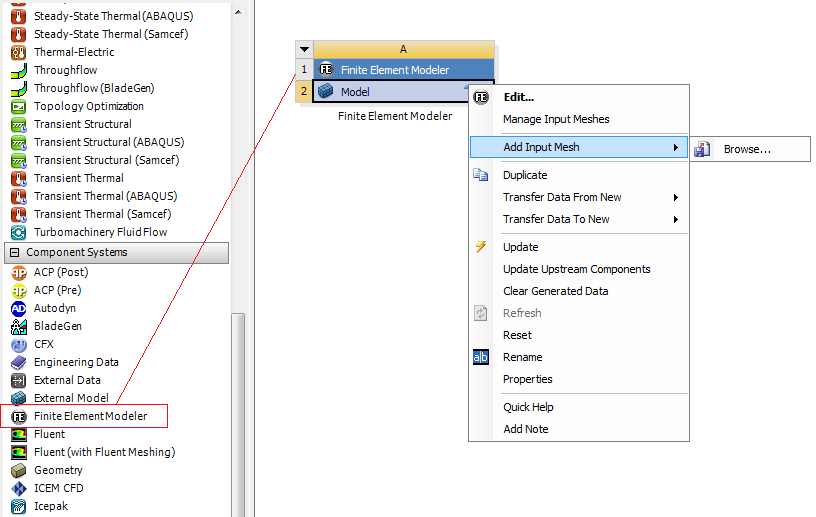Select Throughflow in the toolbox list
Screen dimensions: 816x517
[x=65, y=70]
